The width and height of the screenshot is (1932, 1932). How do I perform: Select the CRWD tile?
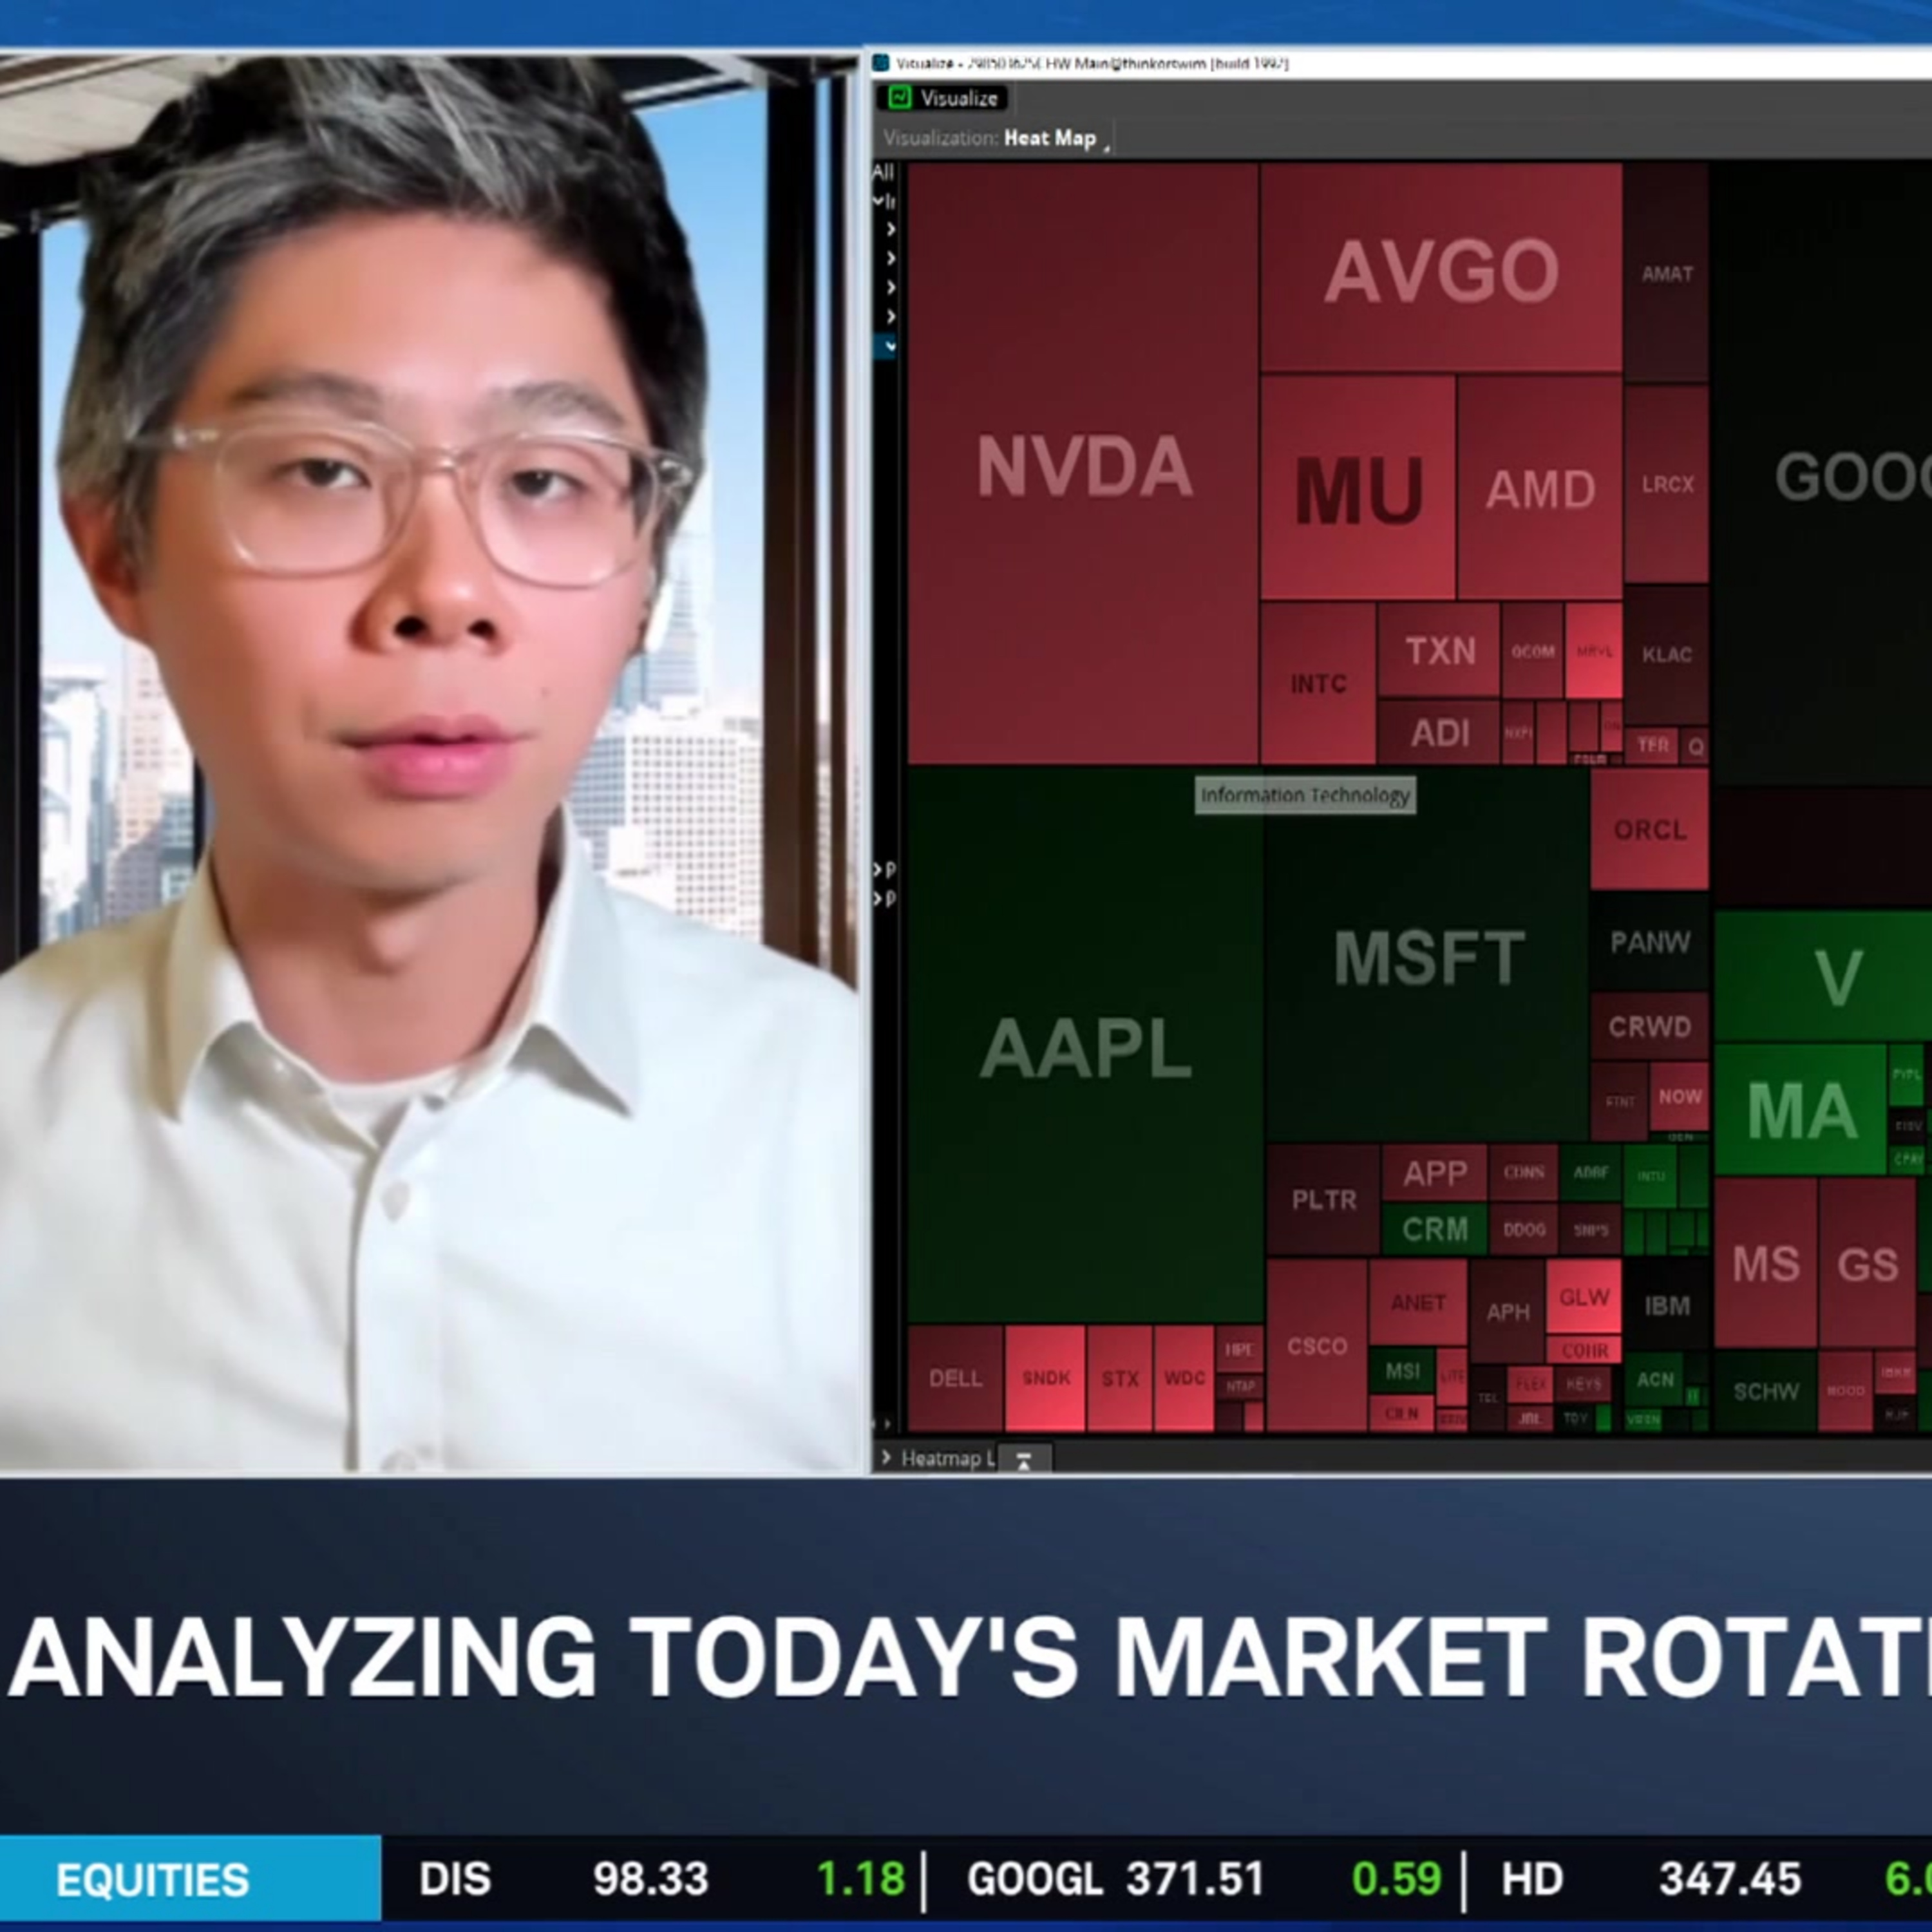click(x=1649, y=1026)
